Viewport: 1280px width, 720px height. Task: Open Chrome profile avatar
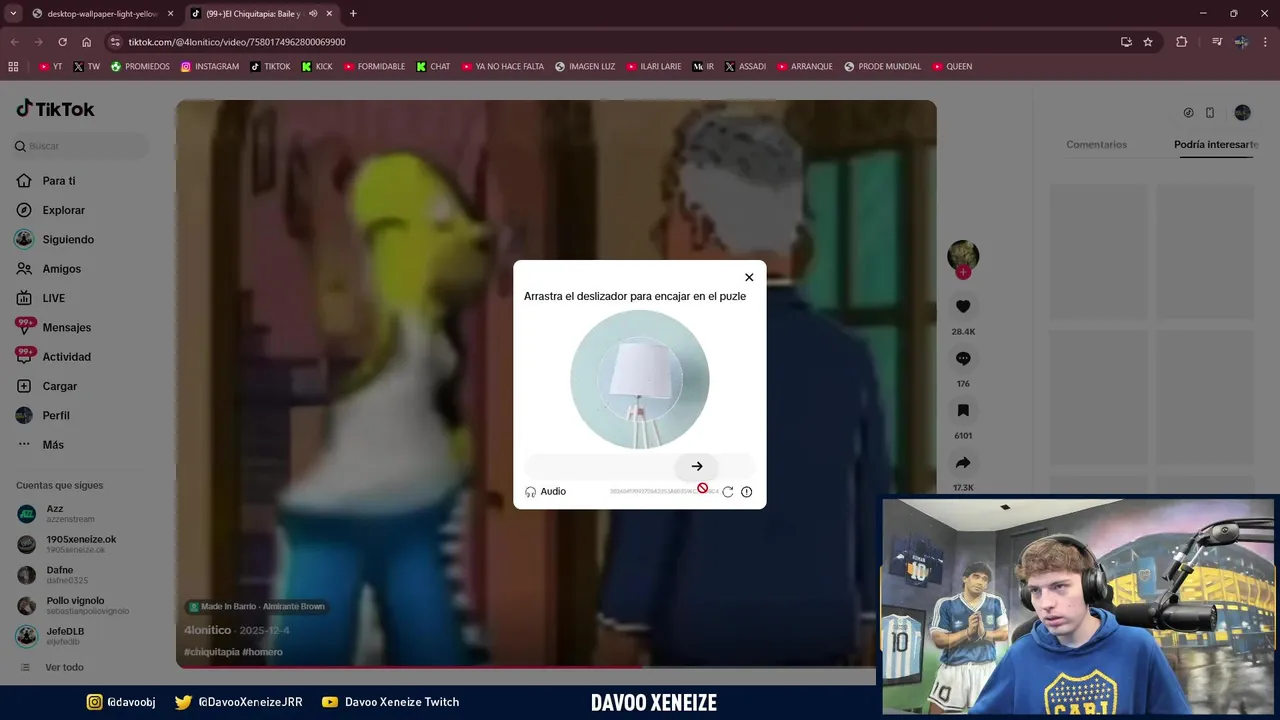(x=1241, y=42)
